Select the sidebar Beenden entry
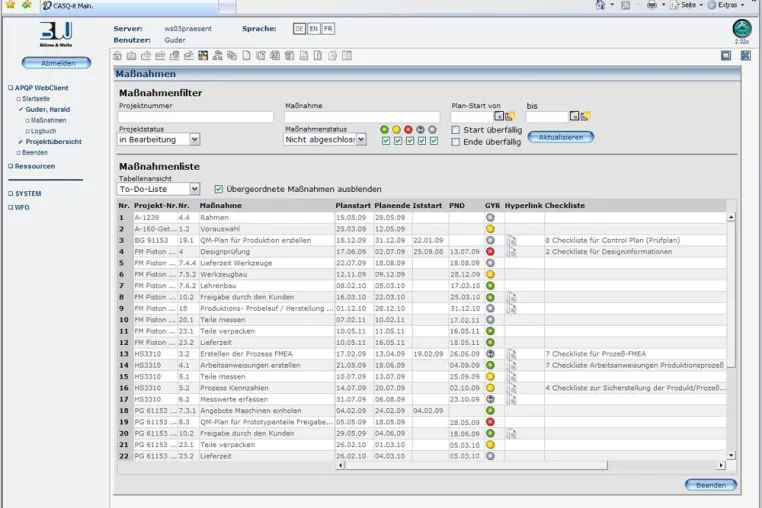 [x=35, y=153]
